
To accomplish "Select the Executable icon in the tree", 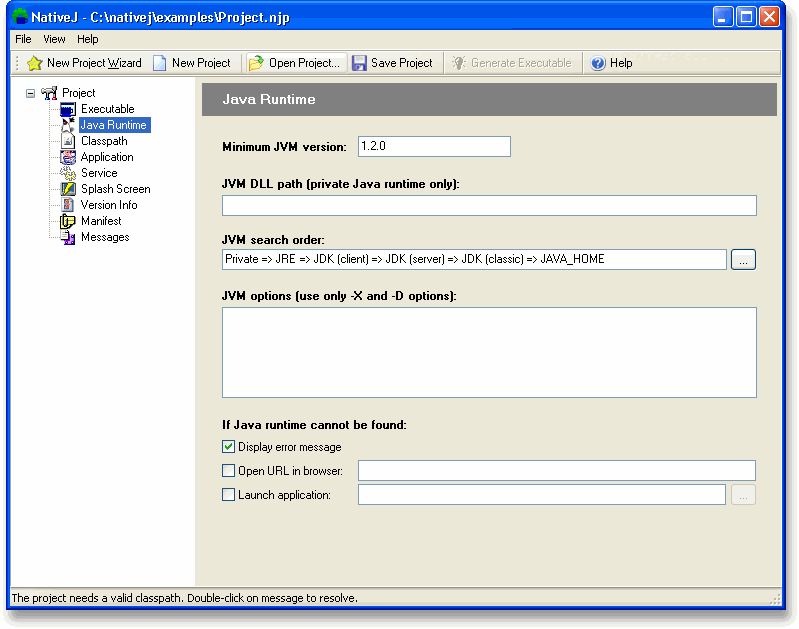I will point(68,109).
